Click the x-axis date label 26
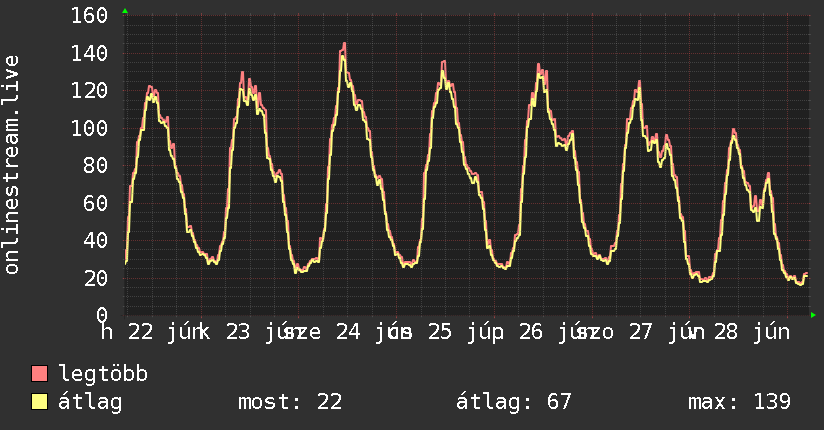This screenshot has height=430, width=824. click(x=531, y=332)
